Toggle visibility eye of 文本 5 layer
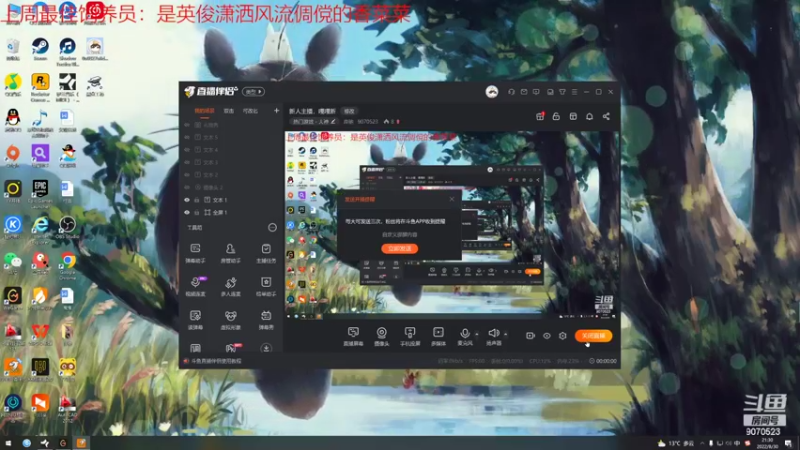The height and width of the screenshot is (450, 800). (x=187, y=137)
